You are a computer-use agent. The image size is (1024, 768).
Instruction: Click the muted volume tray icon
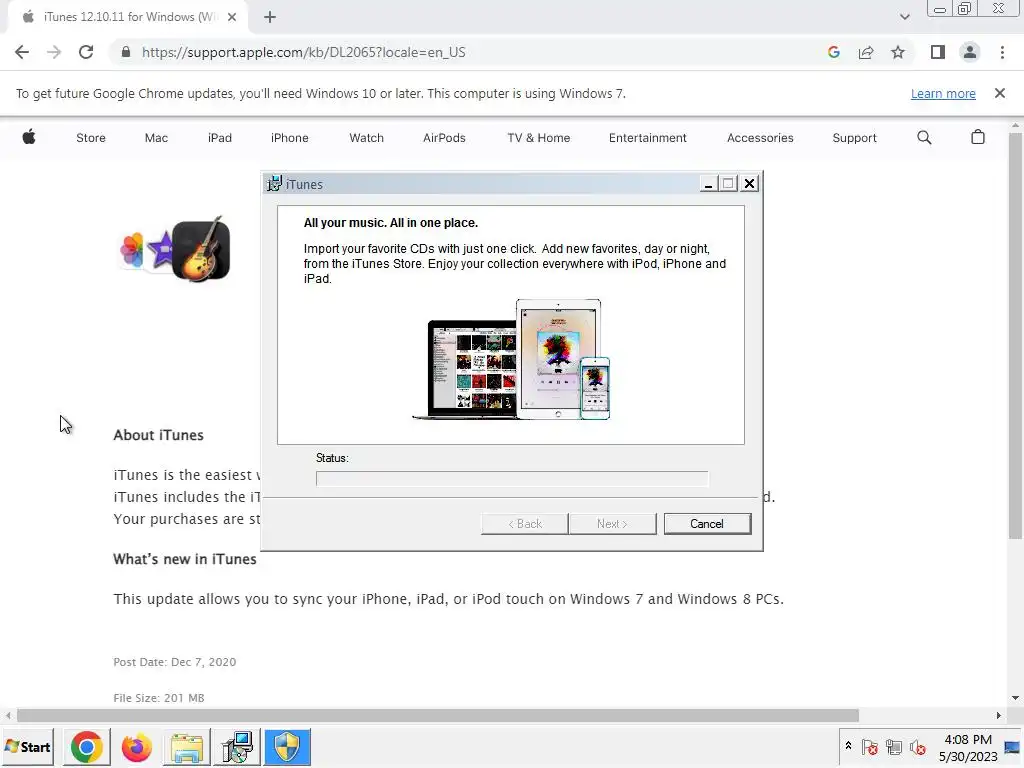pos(918,747)
